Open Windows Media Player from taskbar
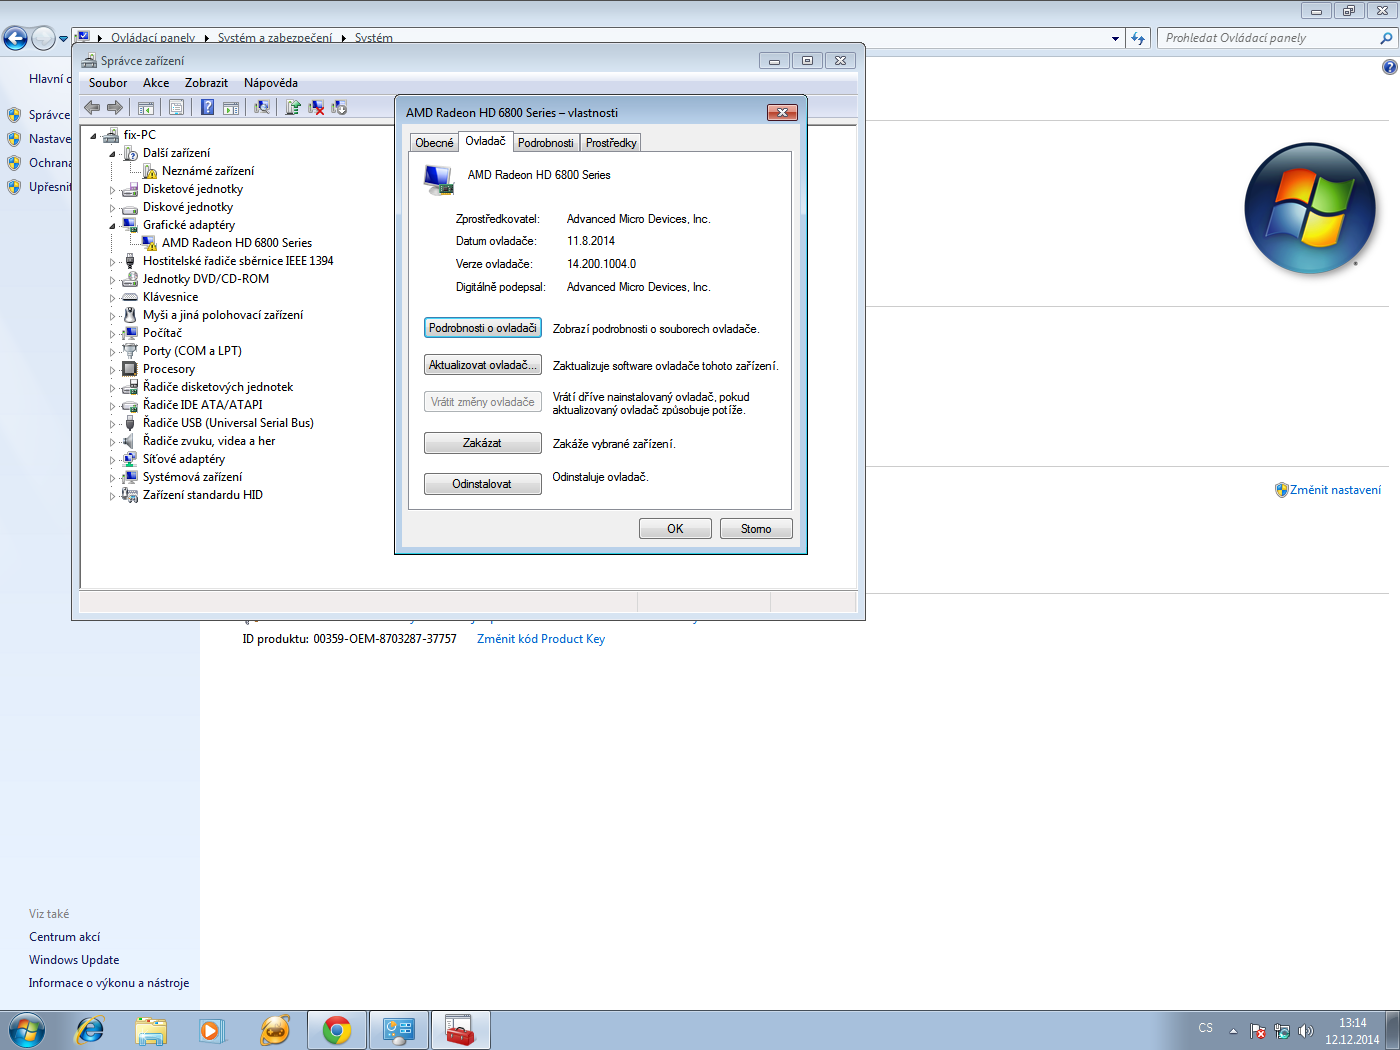Screen dimensions: 1400x1050 212,1030
